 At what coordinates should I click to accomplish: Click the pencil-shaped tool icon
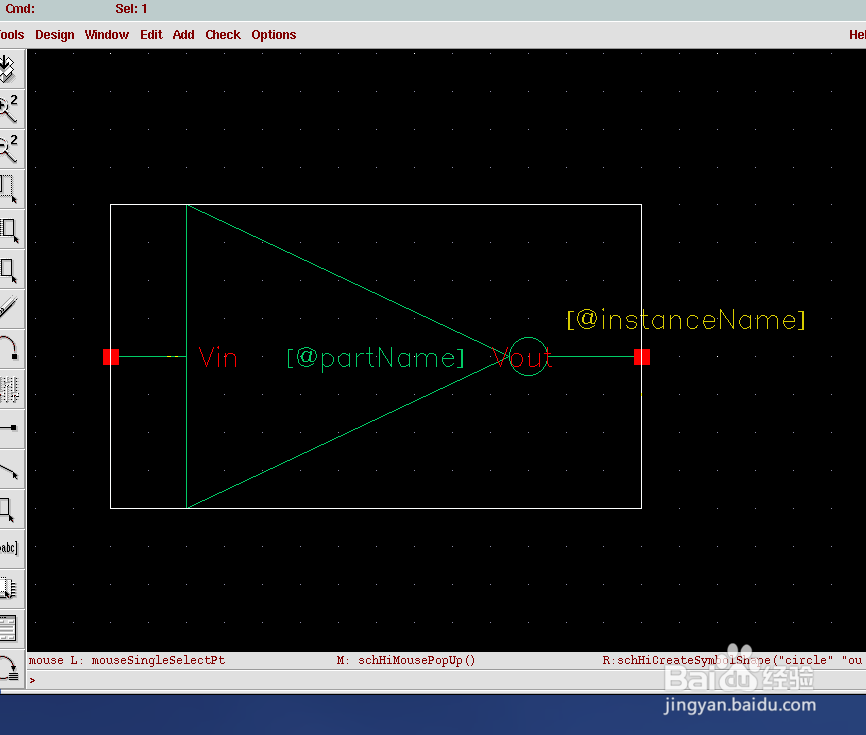10,309
